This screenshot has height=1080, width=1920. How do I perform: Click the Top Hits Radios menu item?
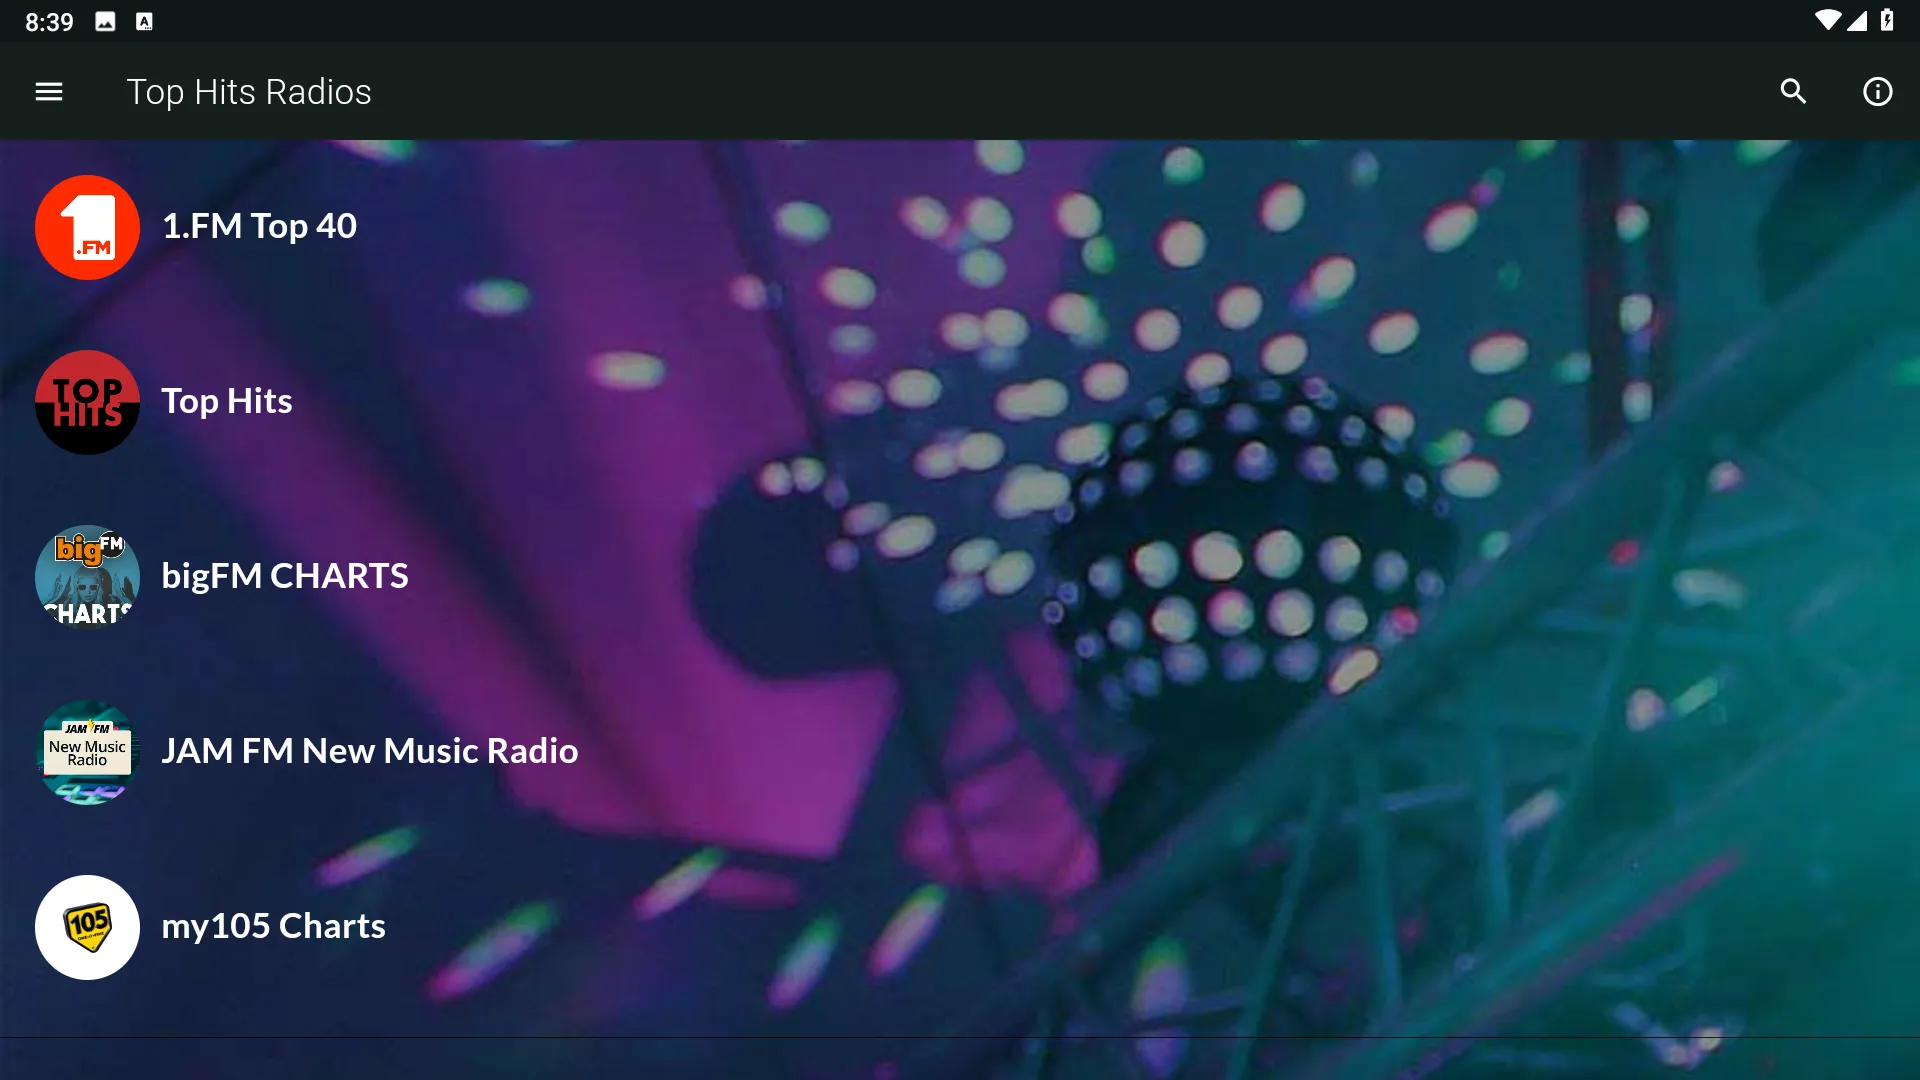pyautogui.click(x=249, y=90)
